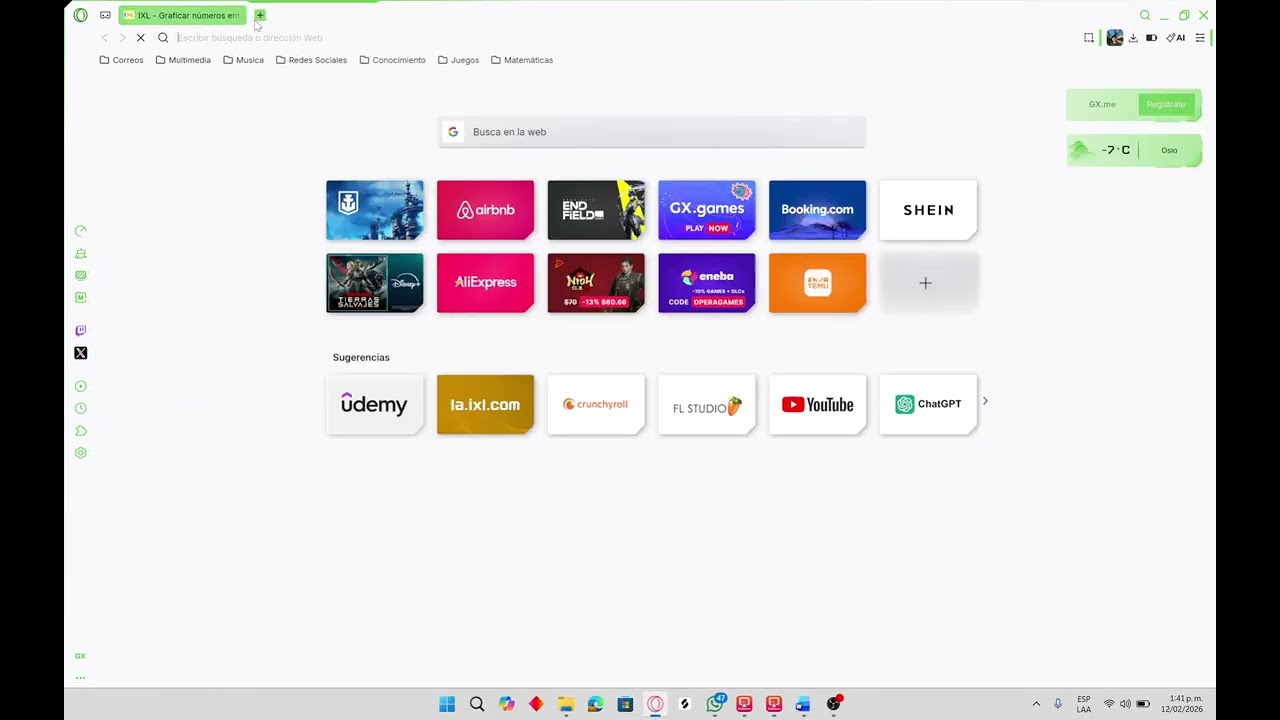The image size is (1280, 720).
Task: Open the Airbnb speed dial tile
Action: coord(485,210)
